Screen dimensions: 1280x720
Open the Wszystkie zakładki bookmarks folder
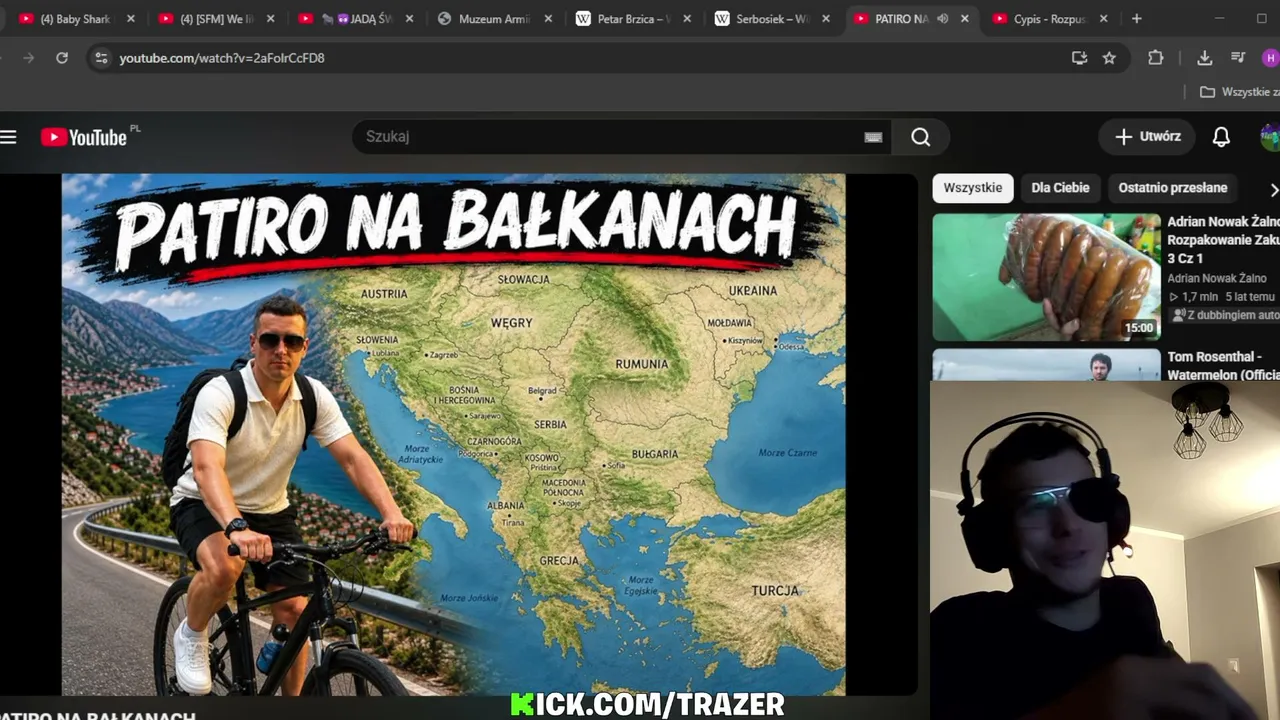pyautogui.click(x=1239, y=92)
